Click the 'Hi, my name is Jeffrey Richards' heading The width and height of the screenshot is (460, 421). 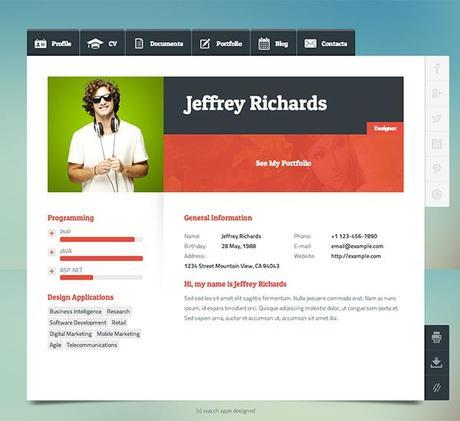click(x=235, y=284)
